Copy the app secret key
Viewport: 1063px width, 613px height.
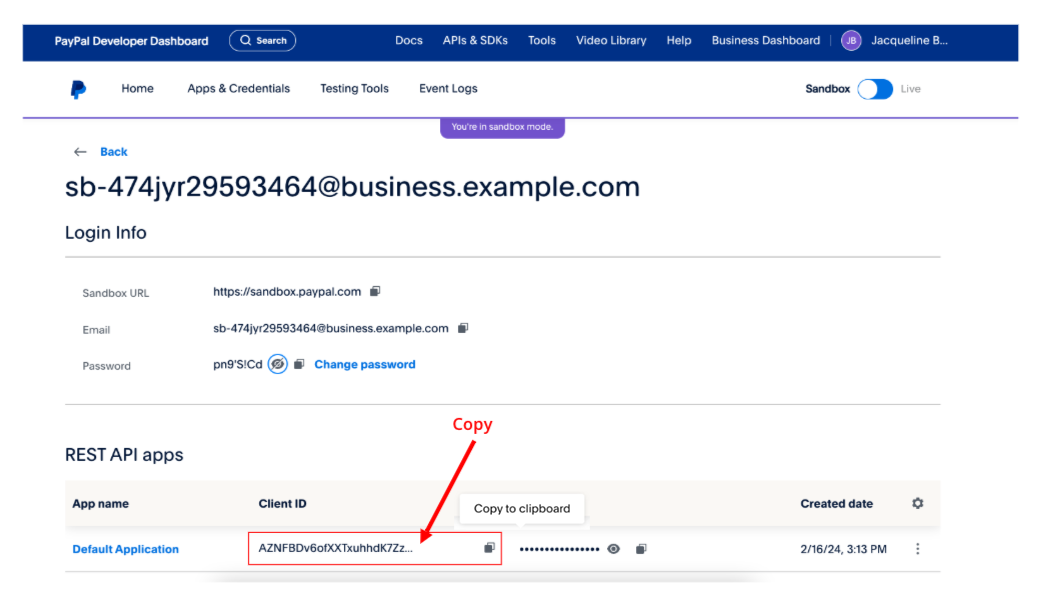tap(641, 549)
